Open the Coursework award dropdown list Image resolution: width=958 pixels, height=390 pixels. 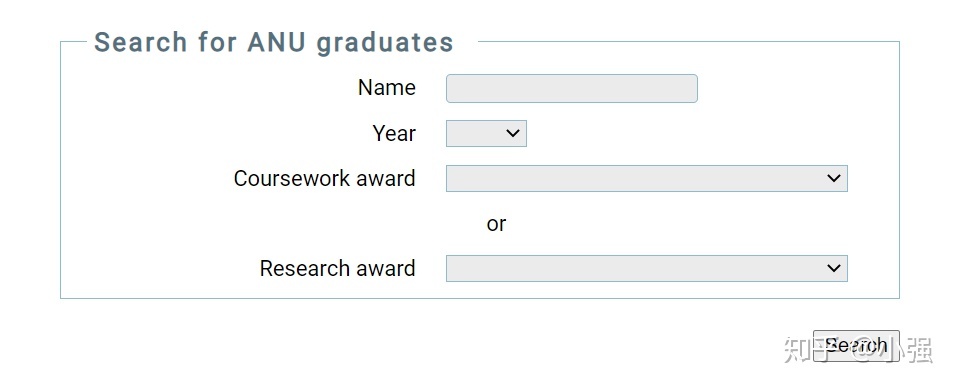pos(646,178)
